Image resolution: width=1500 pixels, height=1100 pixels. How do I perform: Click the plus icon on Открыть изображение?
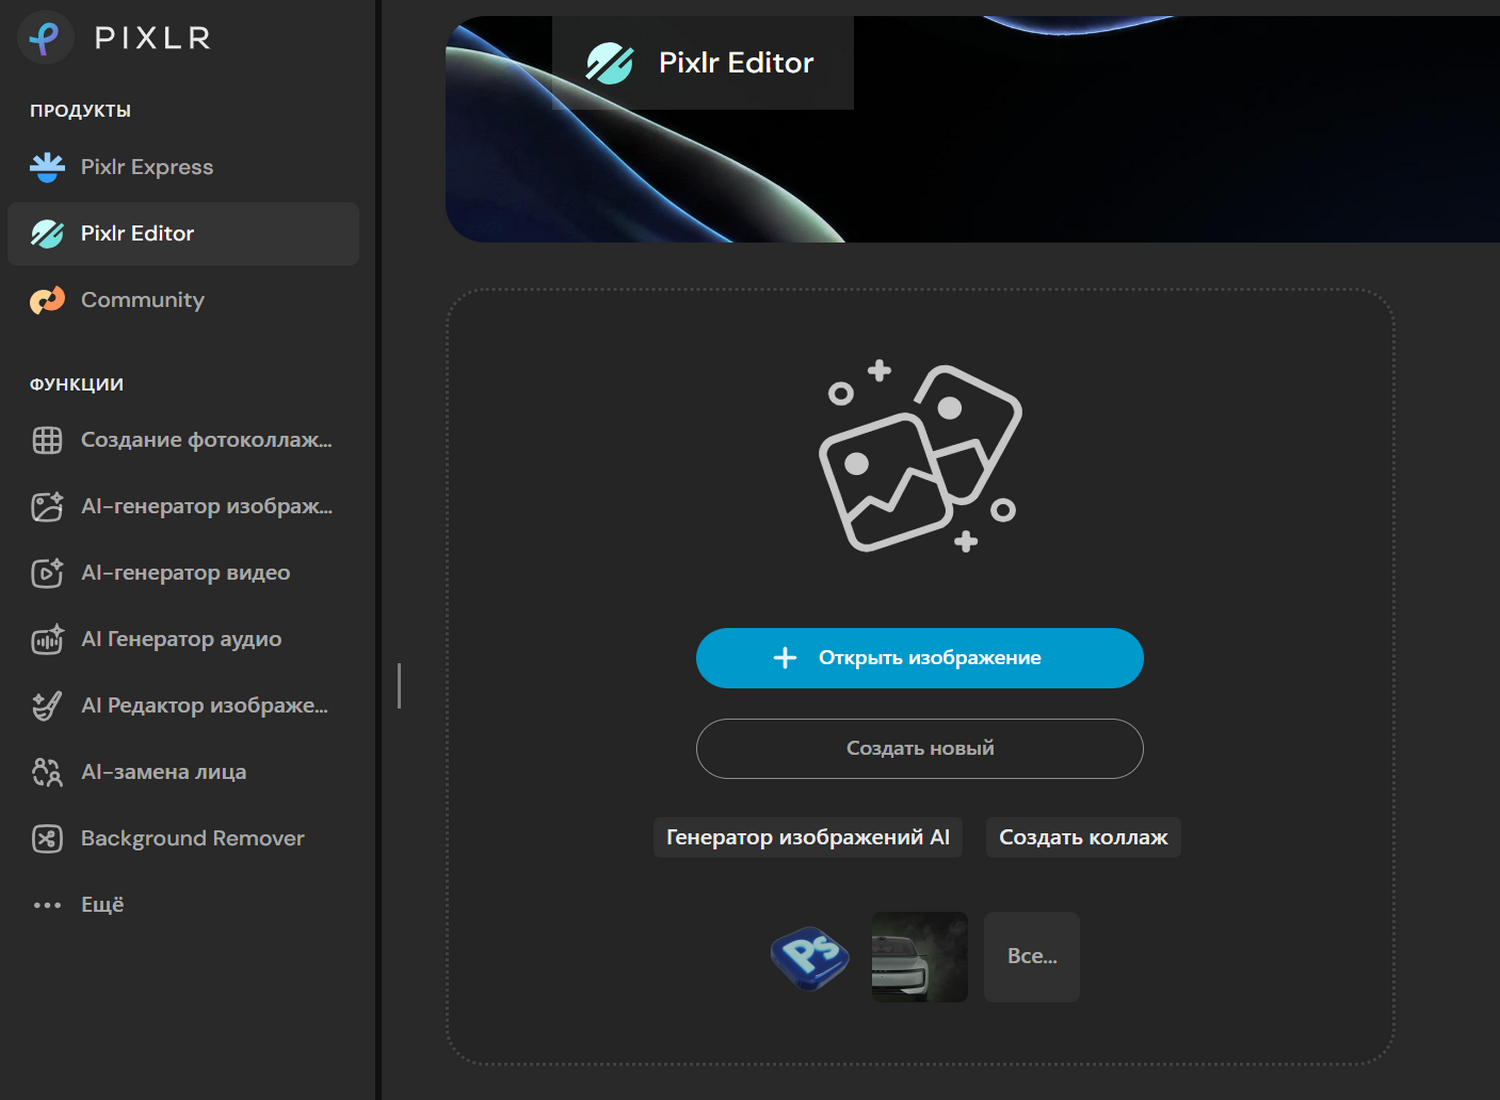click(x=785, y=657)
